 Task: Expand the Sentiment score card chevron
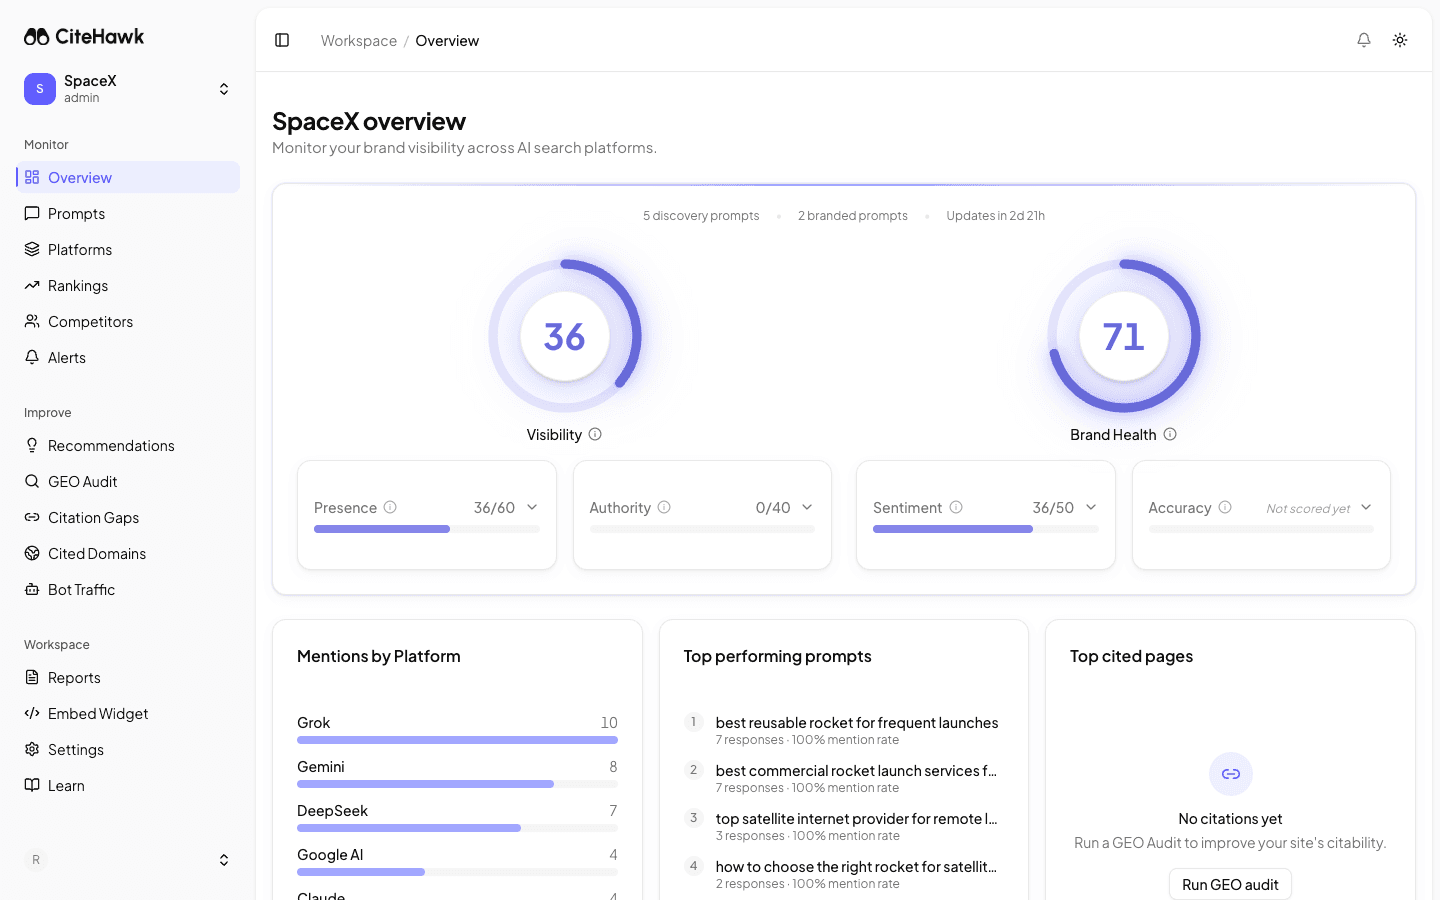point(1091,507)
